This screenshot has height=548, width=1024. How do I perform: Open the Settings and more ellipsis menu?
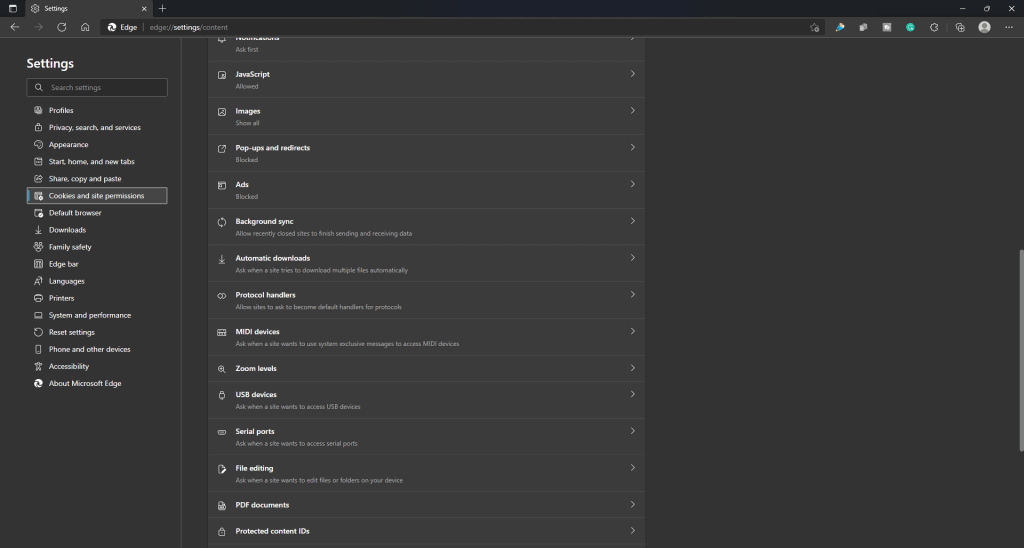pyautogui.click(x=1008, y=27)
